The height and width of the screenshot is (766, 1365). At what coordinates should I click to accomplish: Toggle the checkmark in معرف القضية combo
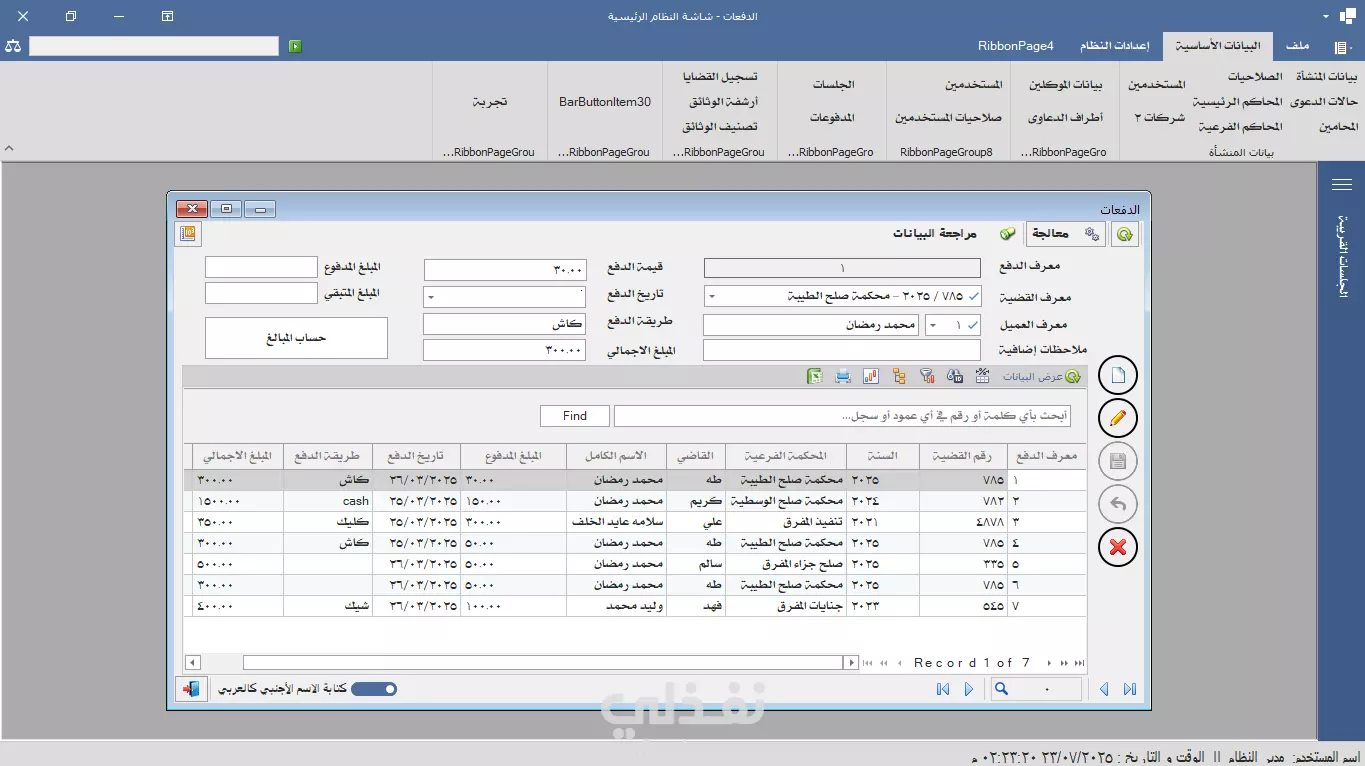coord(974,296)
